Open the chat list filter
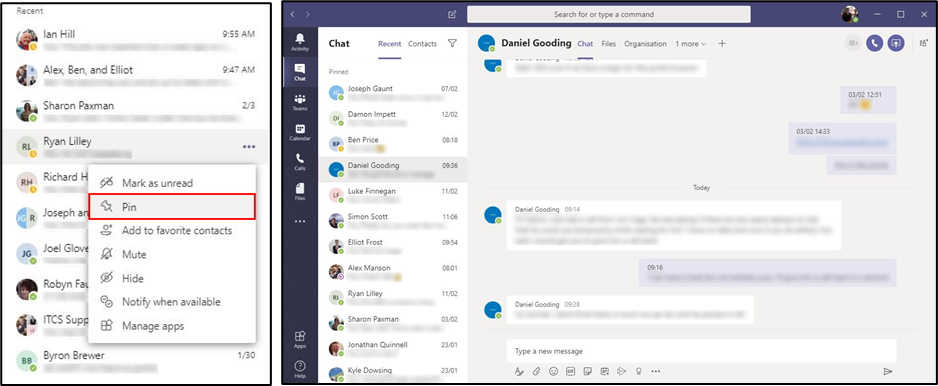The height and width of the screenshot is (386, 938). (452, 43)
